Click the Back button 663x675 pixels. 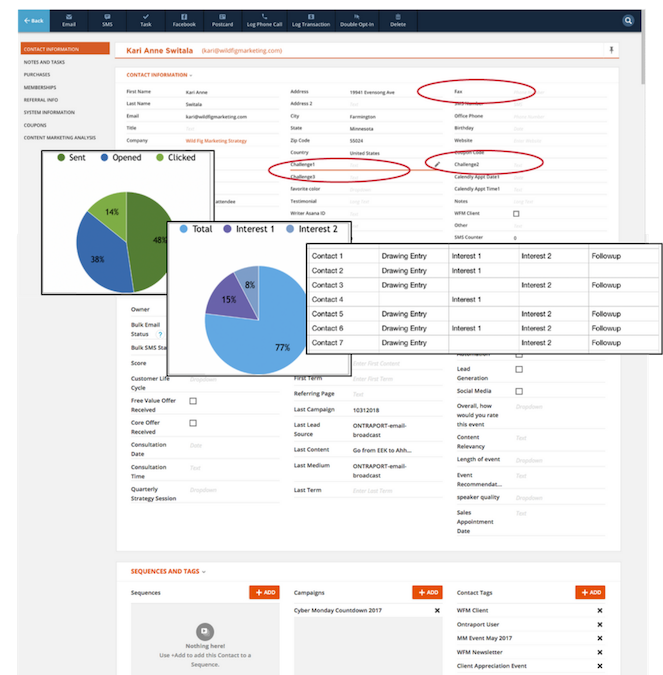(x=34, y=20)
